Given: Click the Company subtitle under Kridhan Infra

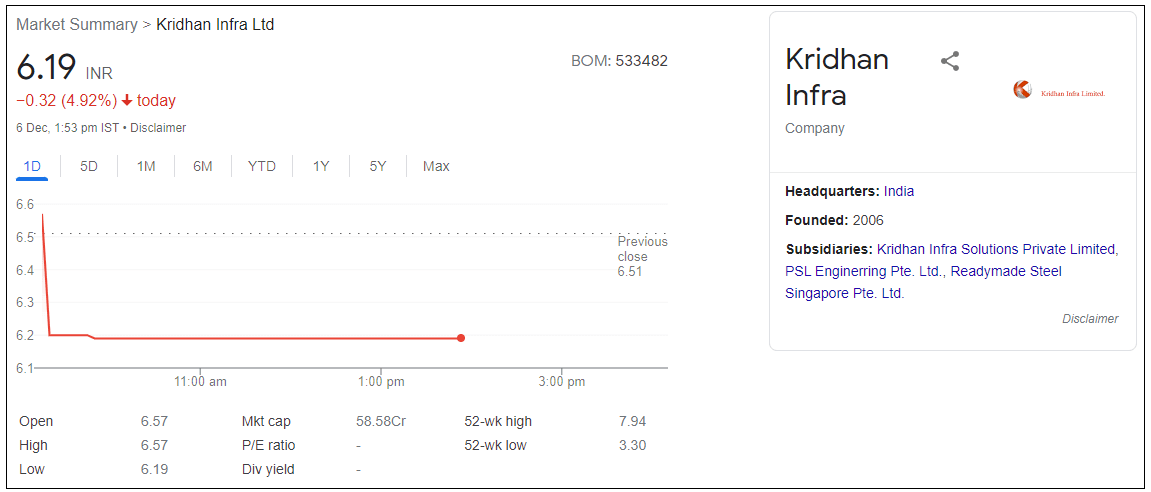Looking at the screenshot, I should point(815,129).
